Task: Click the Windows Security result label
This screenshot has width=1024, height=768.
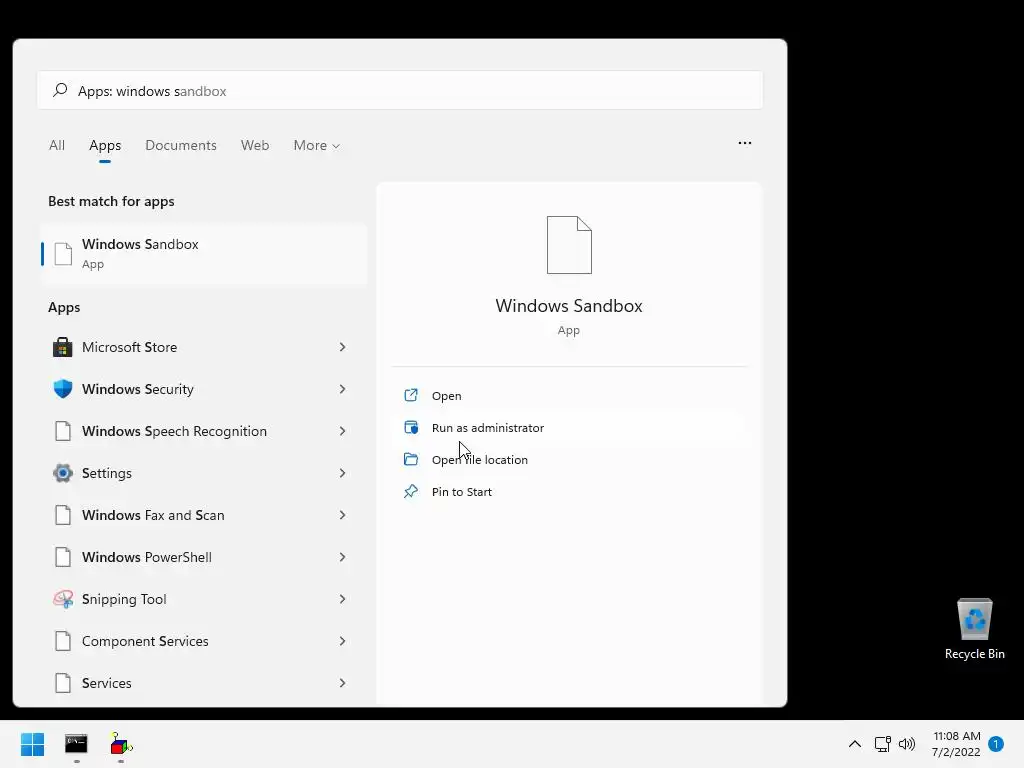Action: 138,389
